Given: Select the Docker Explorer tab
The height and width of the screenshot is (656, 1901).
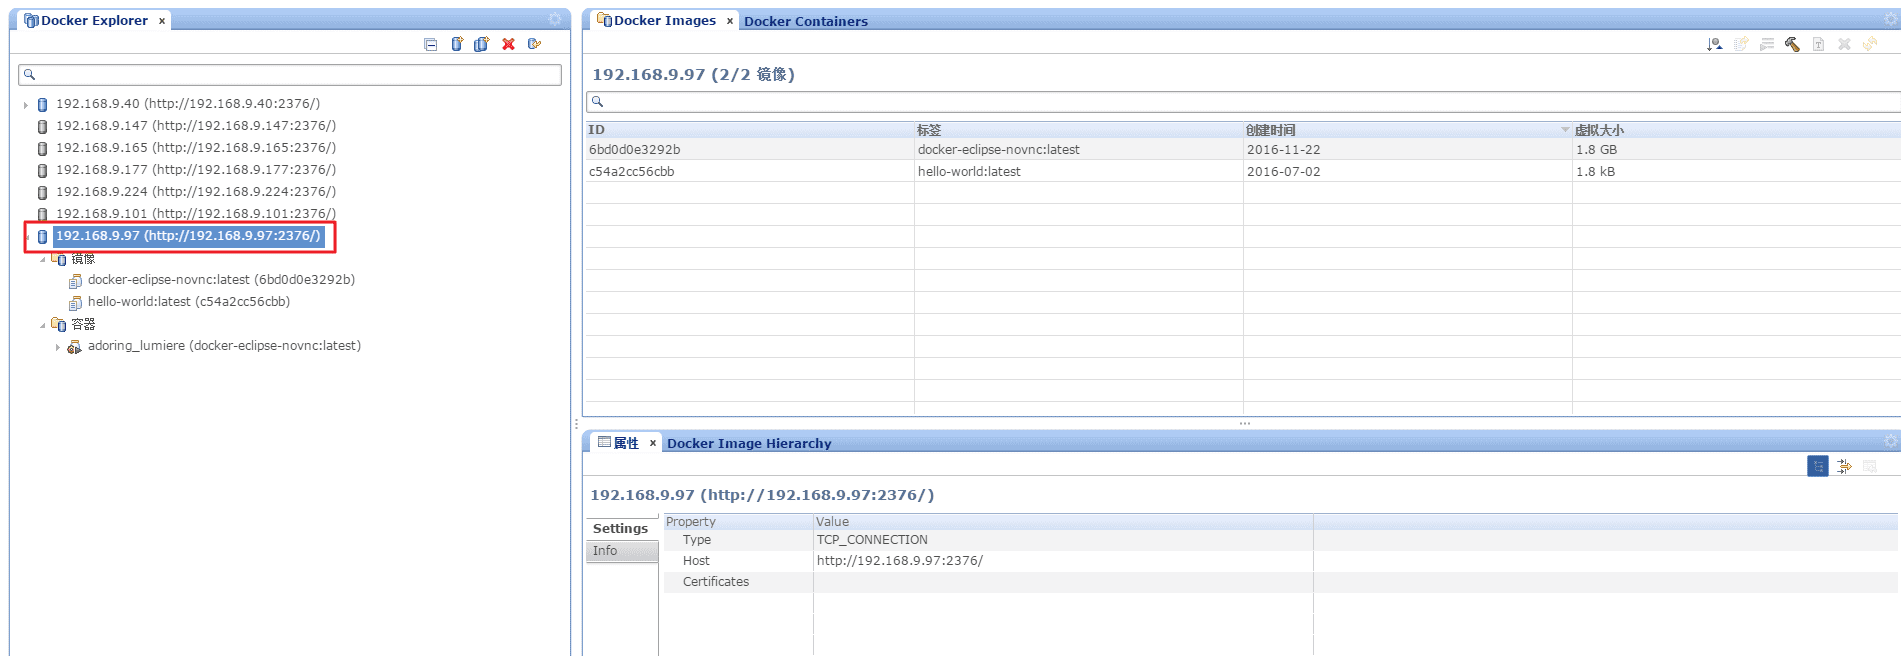Looking at the screenshot, I should (x=94, y=20).
